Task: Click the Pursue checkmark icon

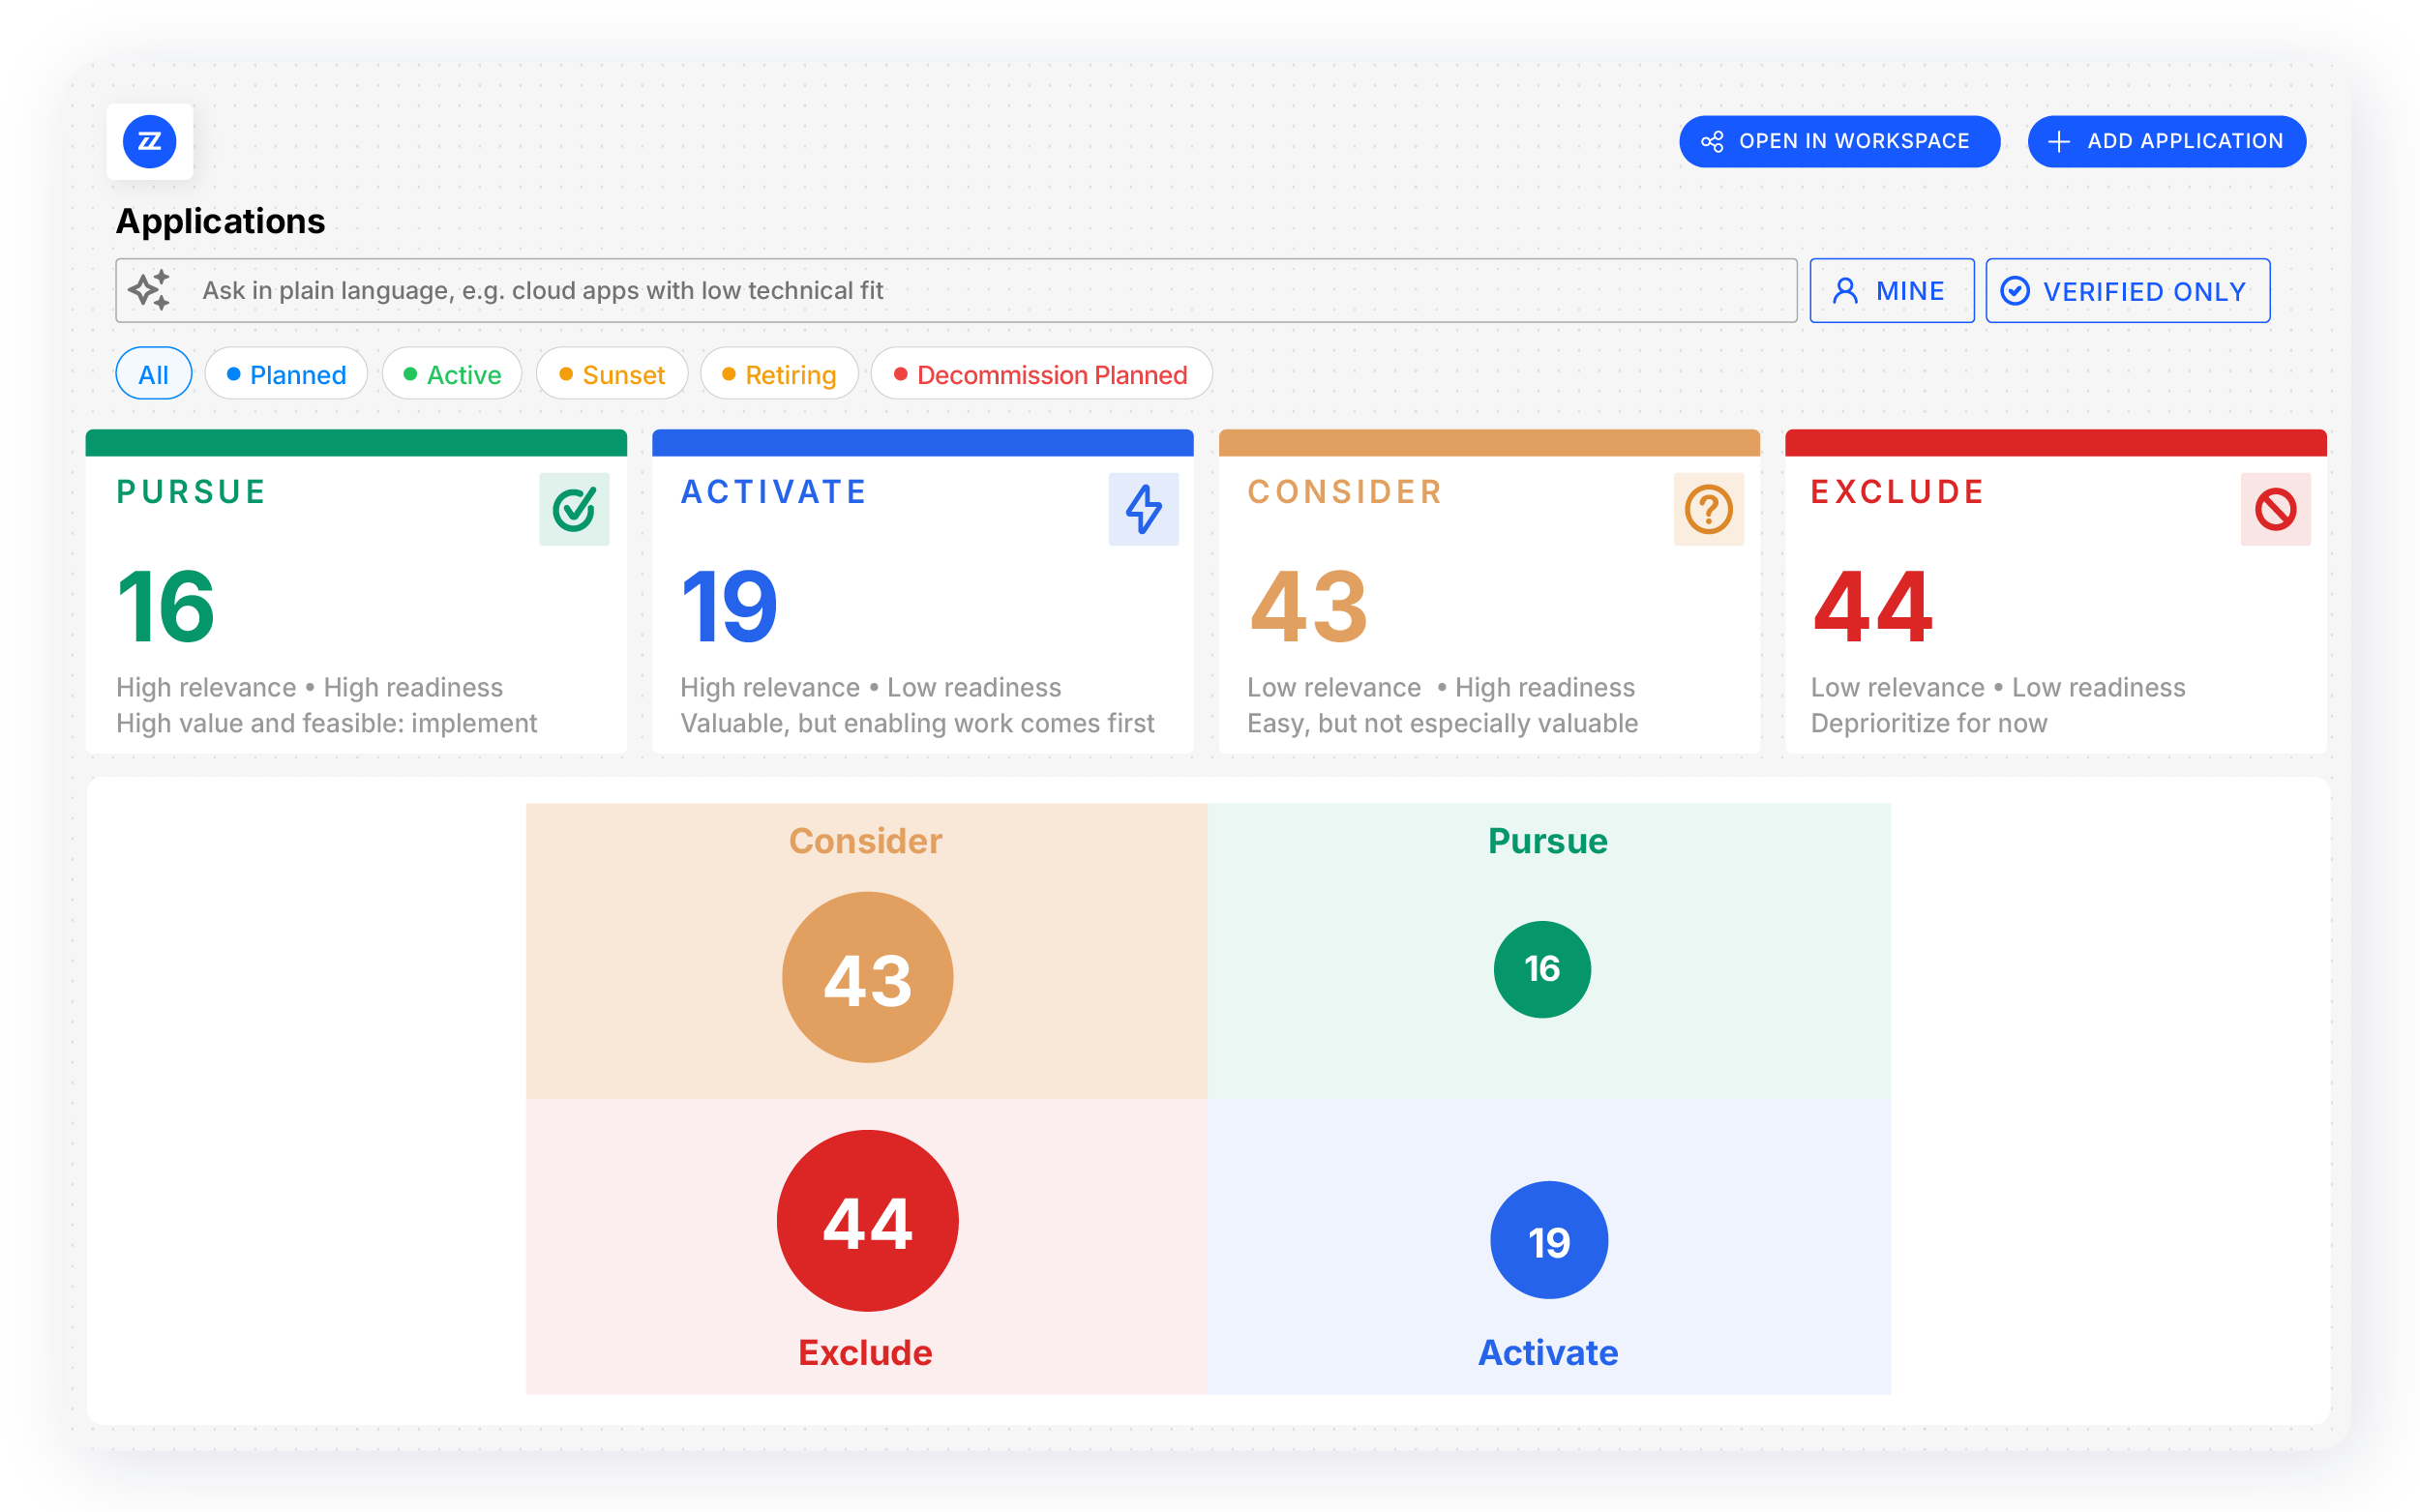Action: pos(574,509)
